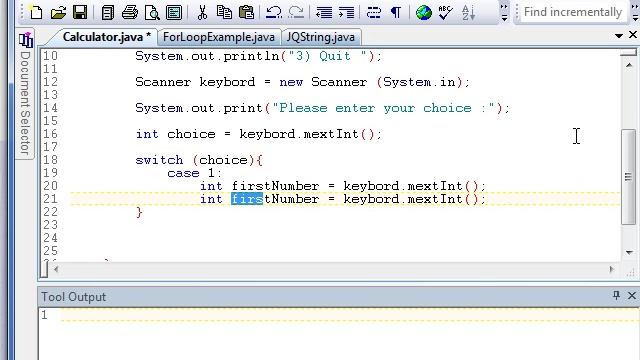Screen dimensions: 640x360
Task: Expand the find toolbar overflow chevron
Action: click(x=635, y=13)
